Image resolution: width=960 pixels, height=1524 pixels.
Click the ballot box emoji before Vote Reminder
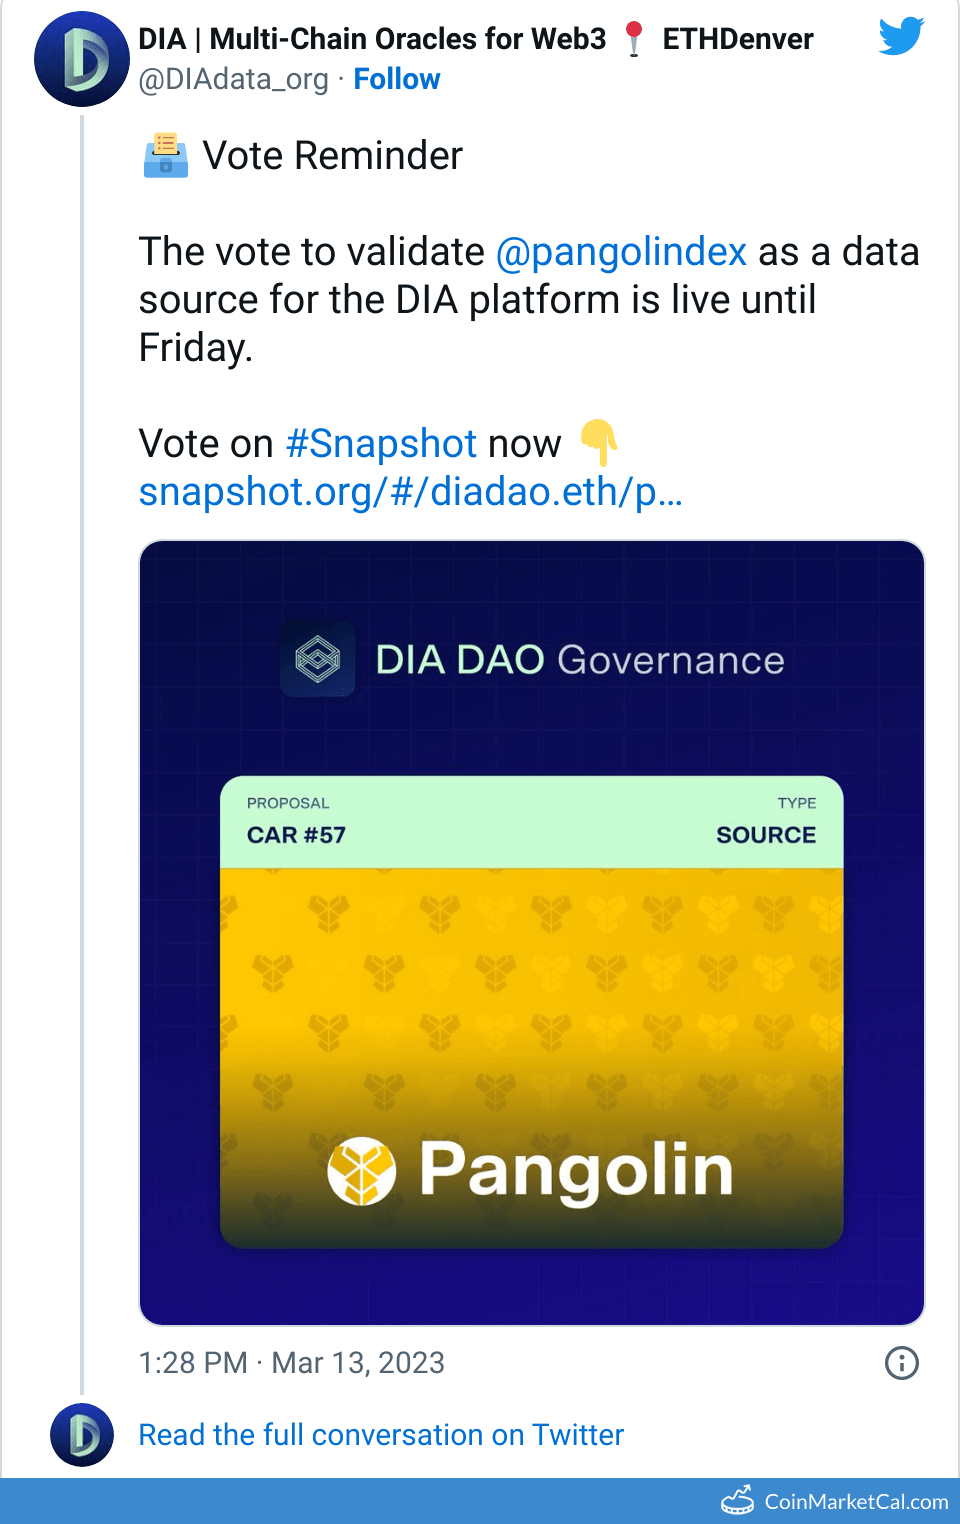tap(166, 156)
